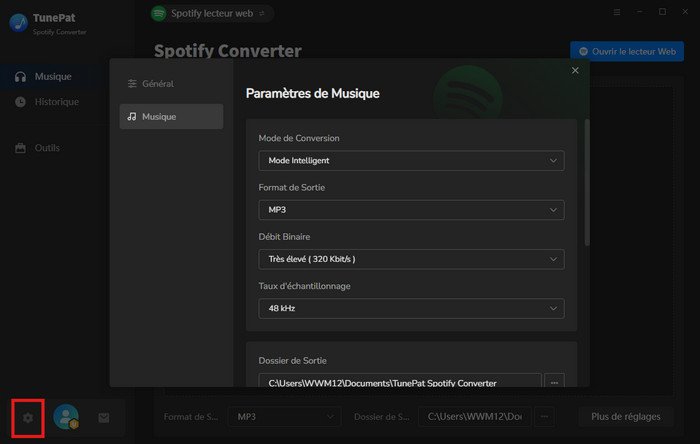This screenshot has width=700, height=444.
Task: Click the settings dialog vertical scrollbar
Action: coord(587,182)
